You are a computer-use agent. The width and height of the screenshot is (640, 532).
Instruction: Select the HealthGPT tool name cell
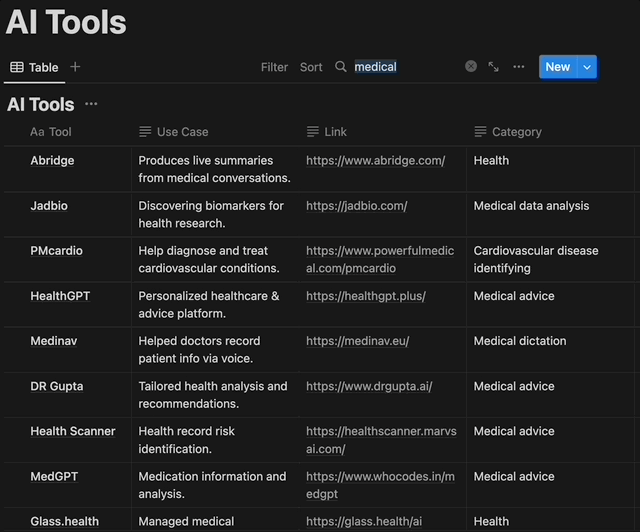68,305
